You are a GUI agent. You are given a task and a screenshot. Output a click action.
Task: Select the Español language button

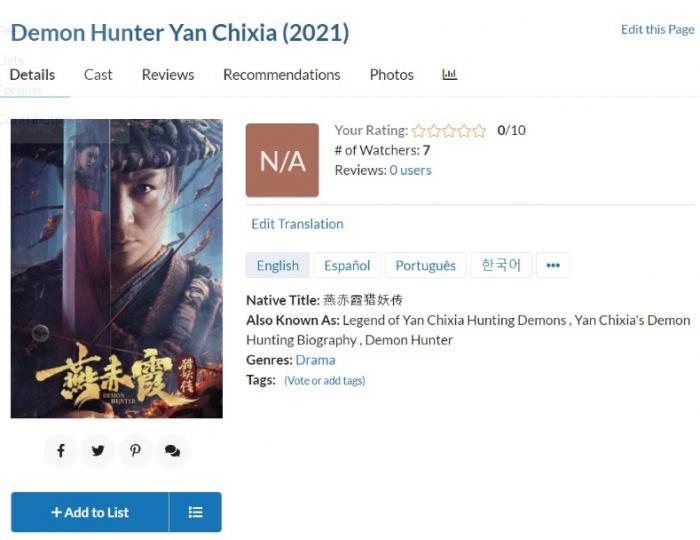click(x=347, y=265)
